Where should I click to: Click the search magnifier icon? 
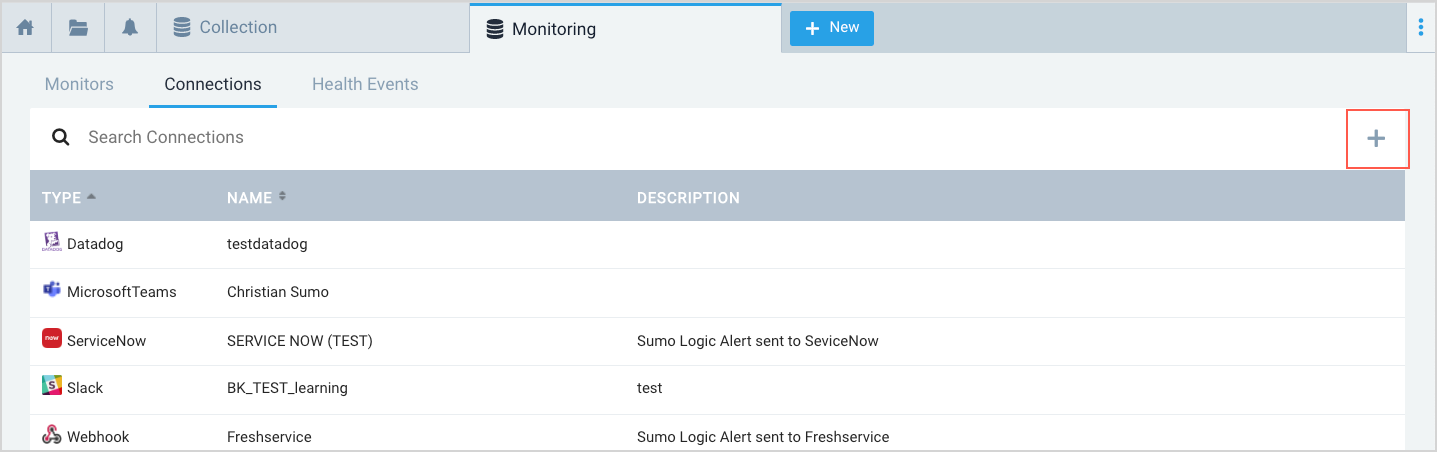click(61, 138)
